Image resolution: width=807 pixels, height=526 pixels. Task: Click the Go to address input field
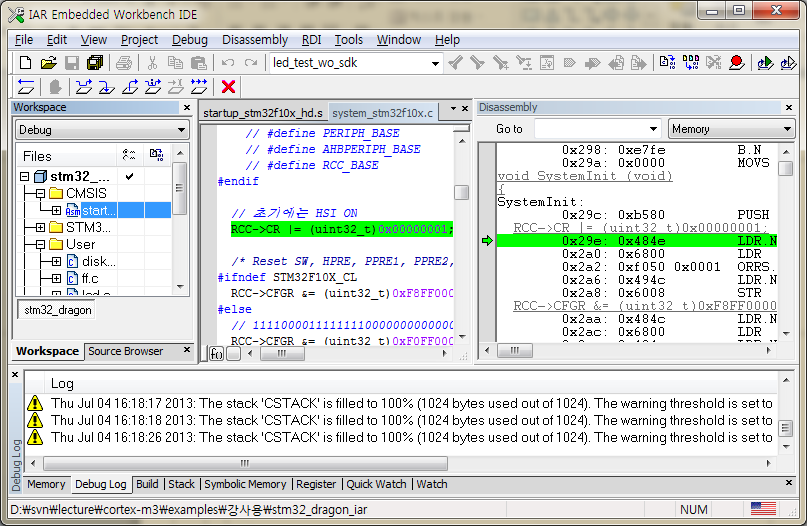590,129
